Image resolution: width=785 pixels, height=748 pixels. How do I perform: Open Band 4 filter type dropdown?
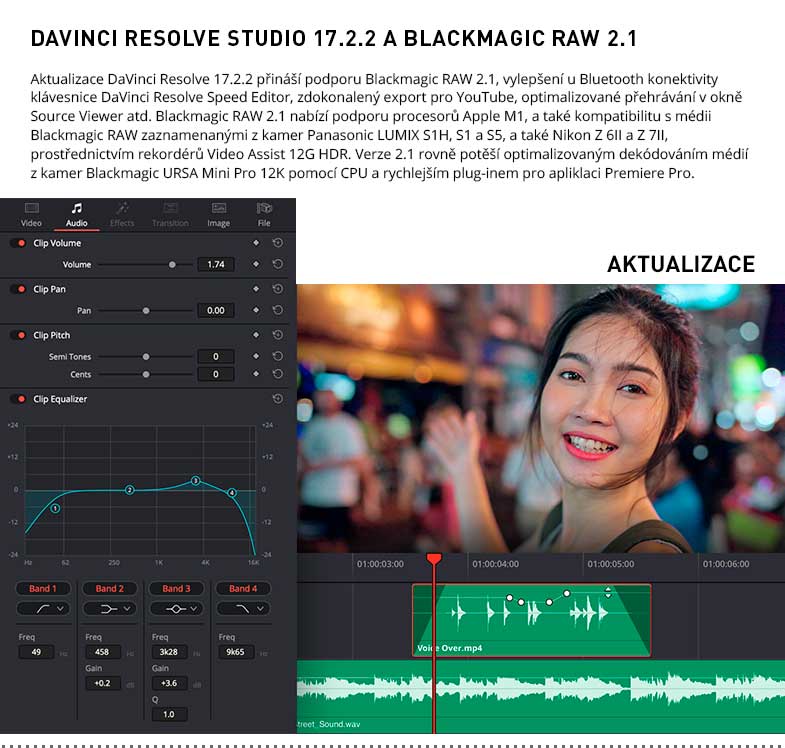(243, 608)
